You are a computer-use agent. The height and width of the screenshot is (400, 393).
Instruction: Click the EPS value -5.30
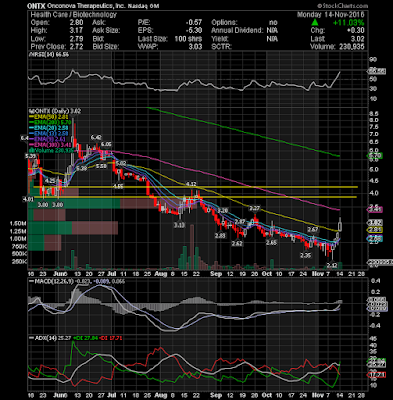click(194, 31)
